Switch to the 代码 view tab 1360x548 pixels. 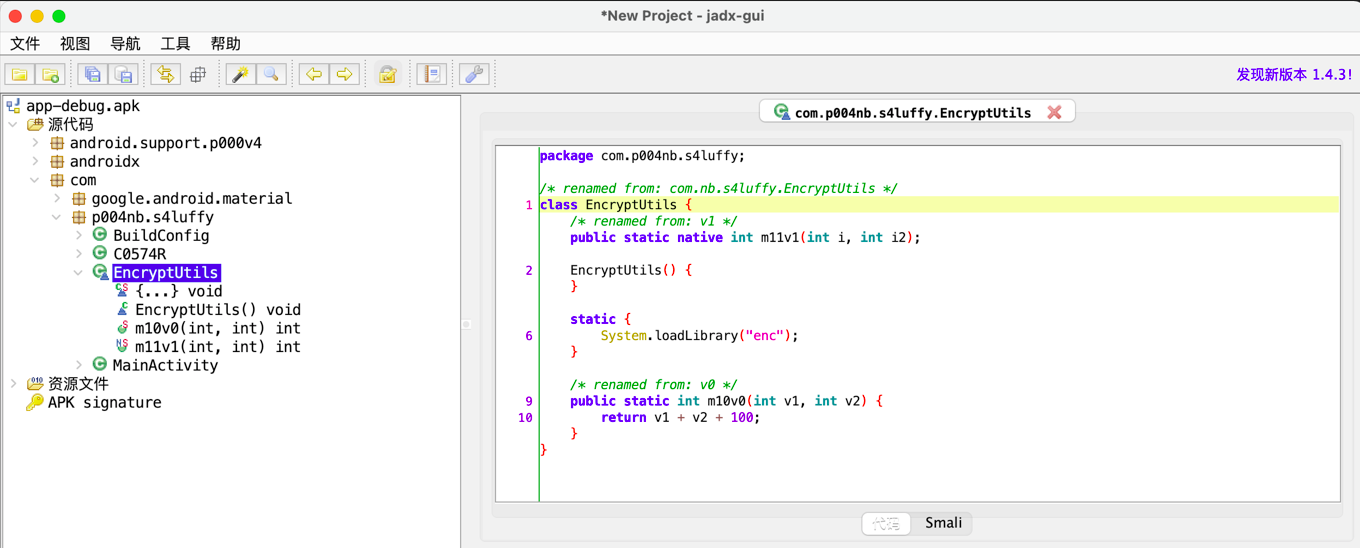click(886, 523)
